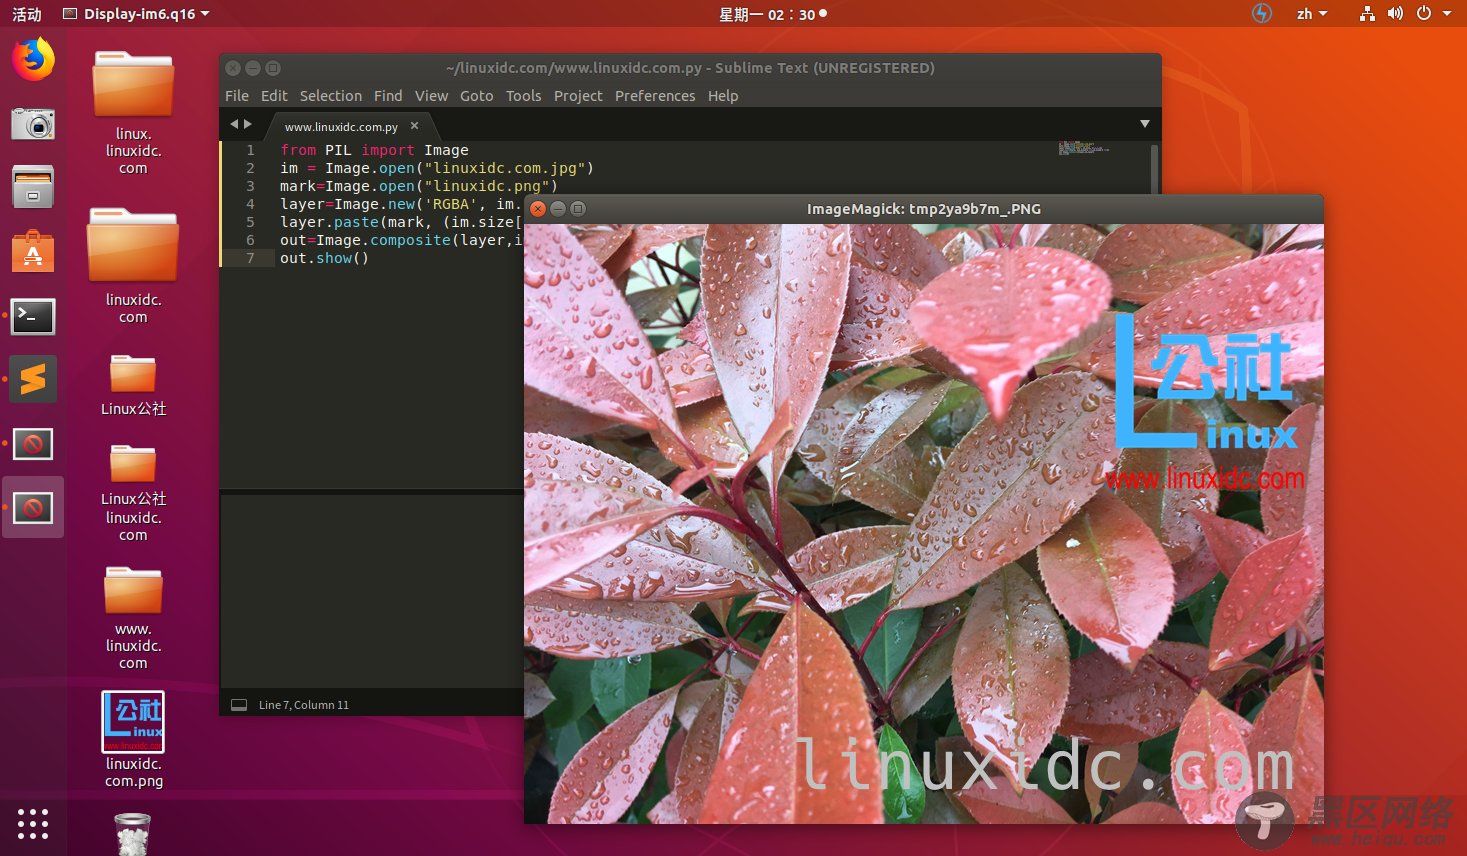Open Firefox from the dock
The width and height of the screenshot is (1467, 856).
[33, 59]
